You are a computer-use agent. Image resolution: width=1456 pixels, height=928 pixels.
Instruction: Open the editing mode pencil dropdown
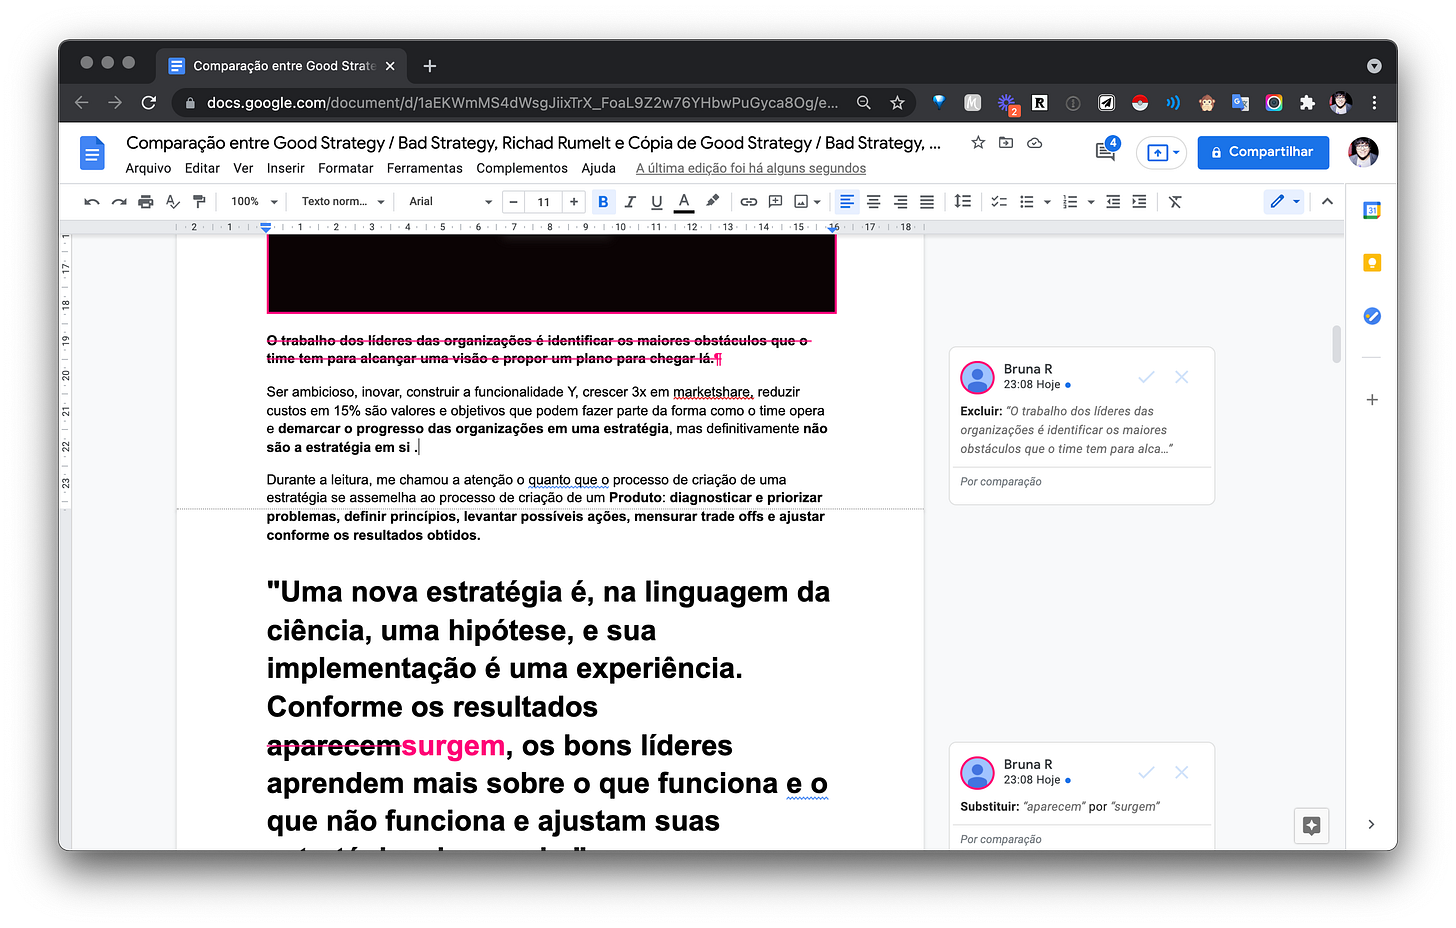click(1285, 202)
